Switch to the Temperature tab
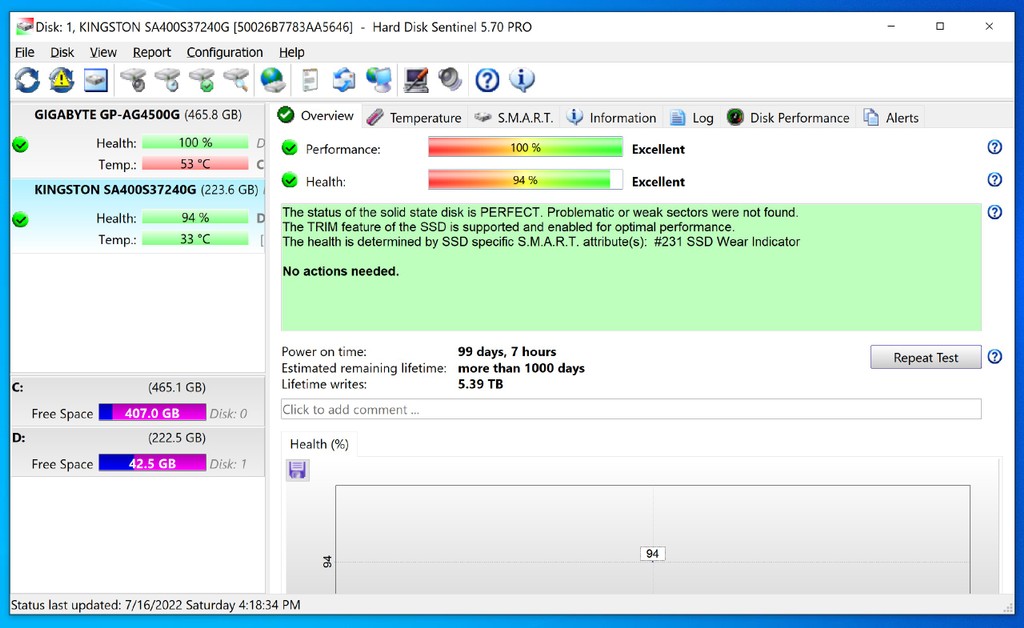The height and width of the screenshot is (628, 1024). coord(414,118)
